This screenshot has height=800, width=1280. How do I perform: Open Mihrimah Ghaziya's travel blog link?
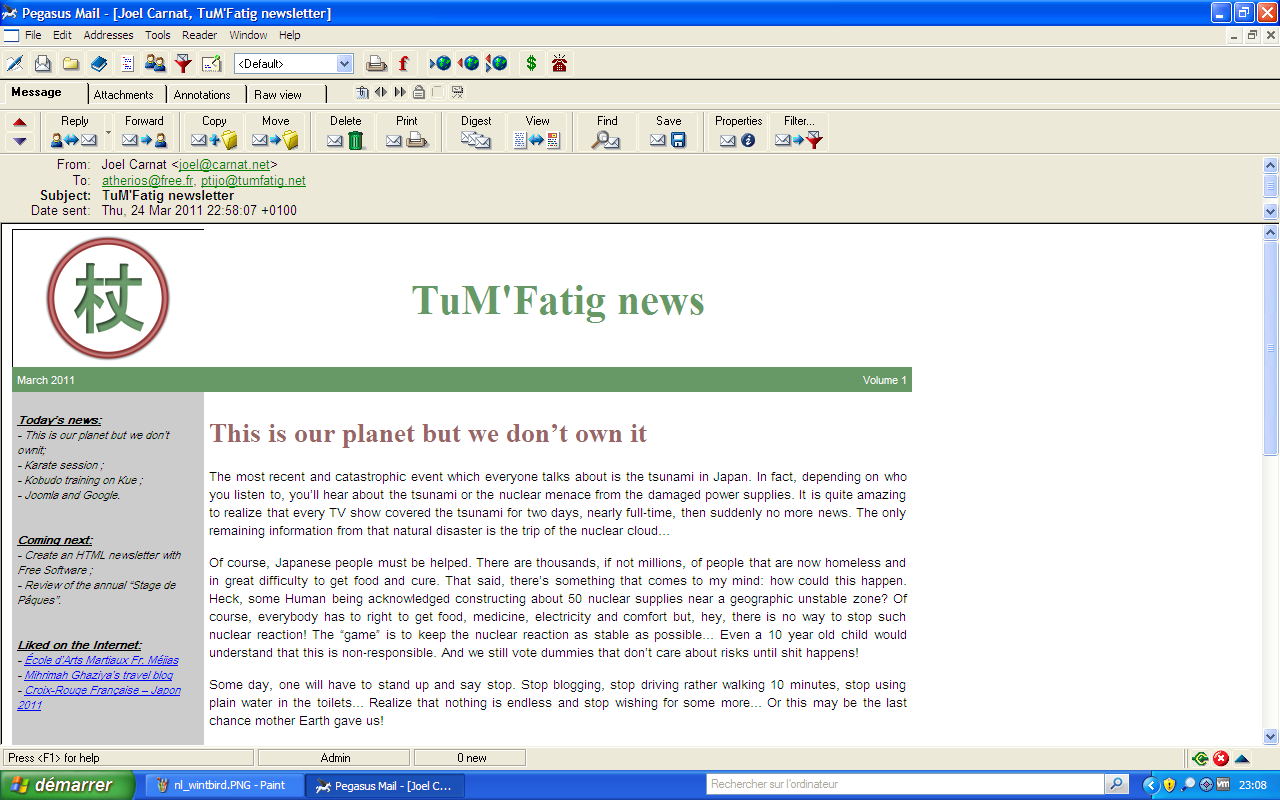(x=99, y=675)
